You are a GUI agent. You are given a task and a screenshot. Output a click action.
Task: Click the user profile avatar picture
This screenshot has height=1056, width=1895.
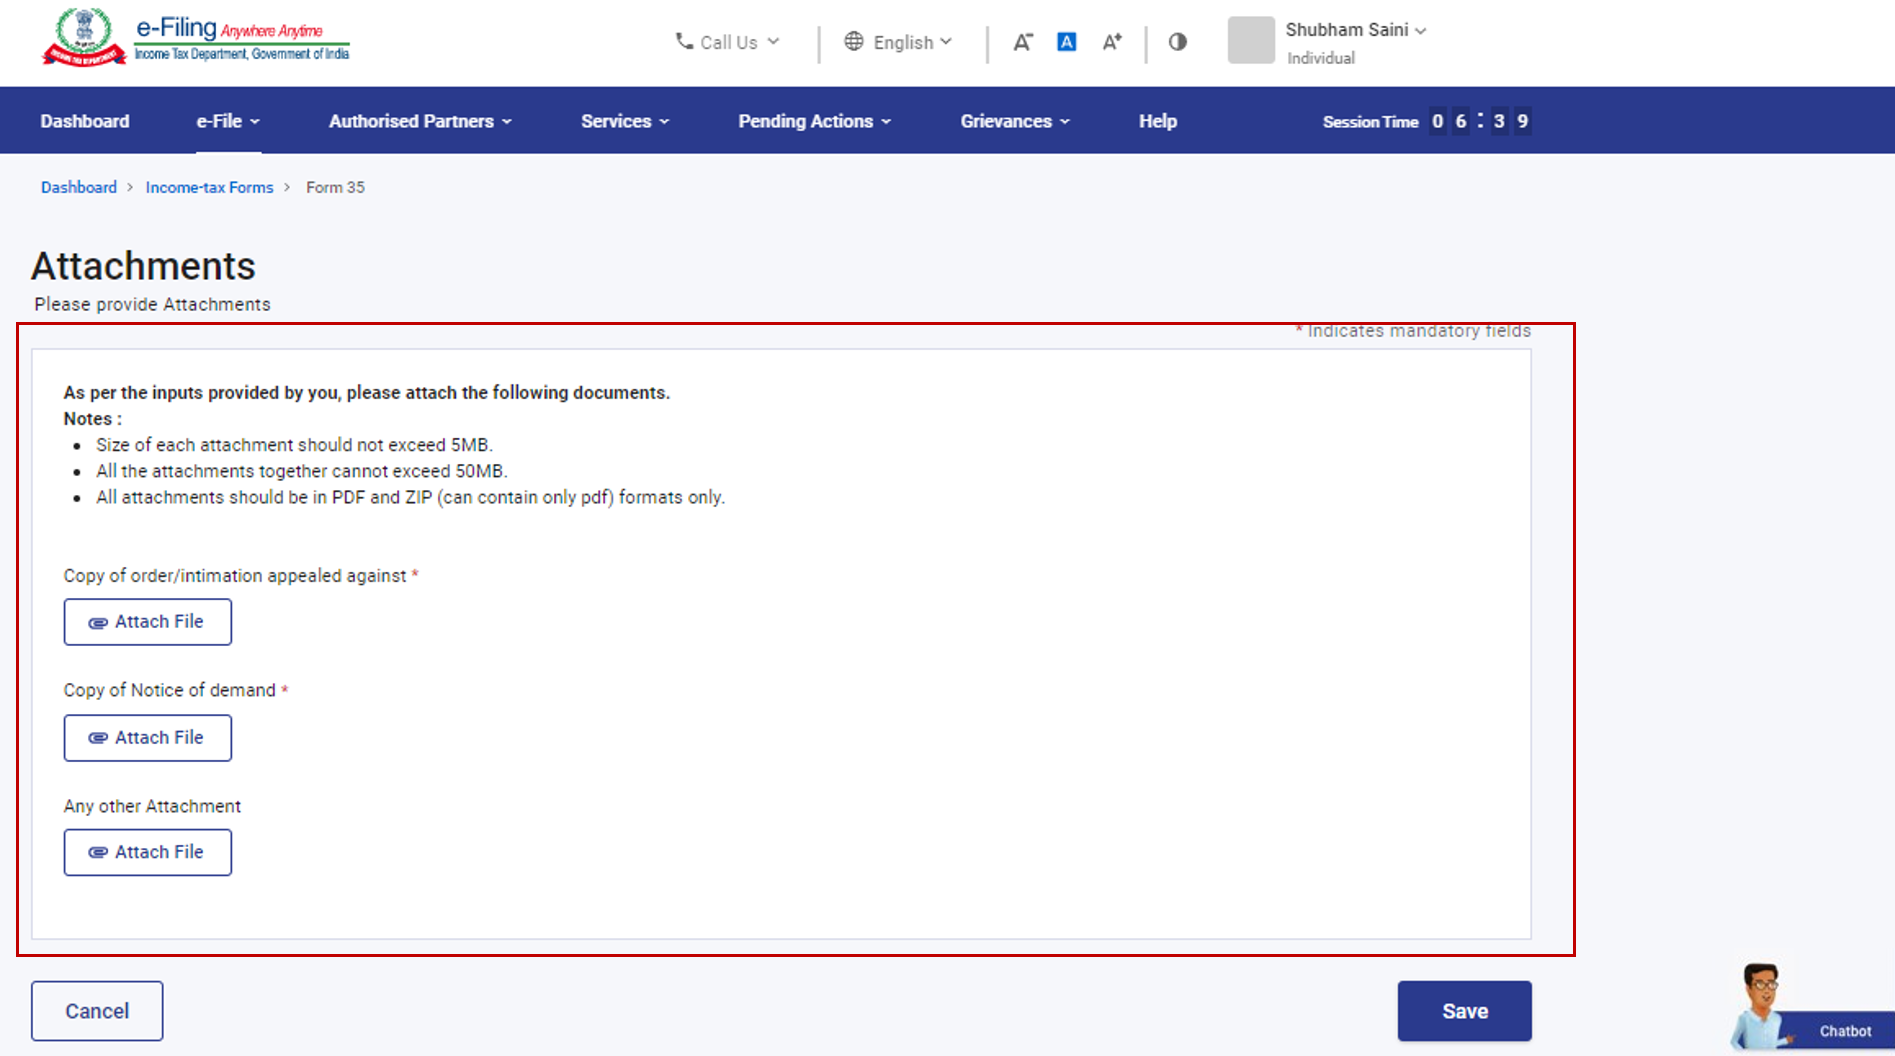pyautogui.click(x=1251, y=41)
